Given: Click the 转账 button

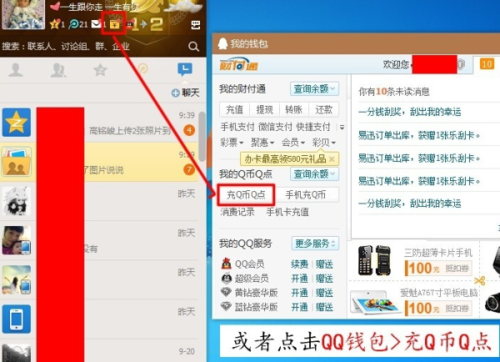Looking at the screenshot, I should [x=294, y=110].
